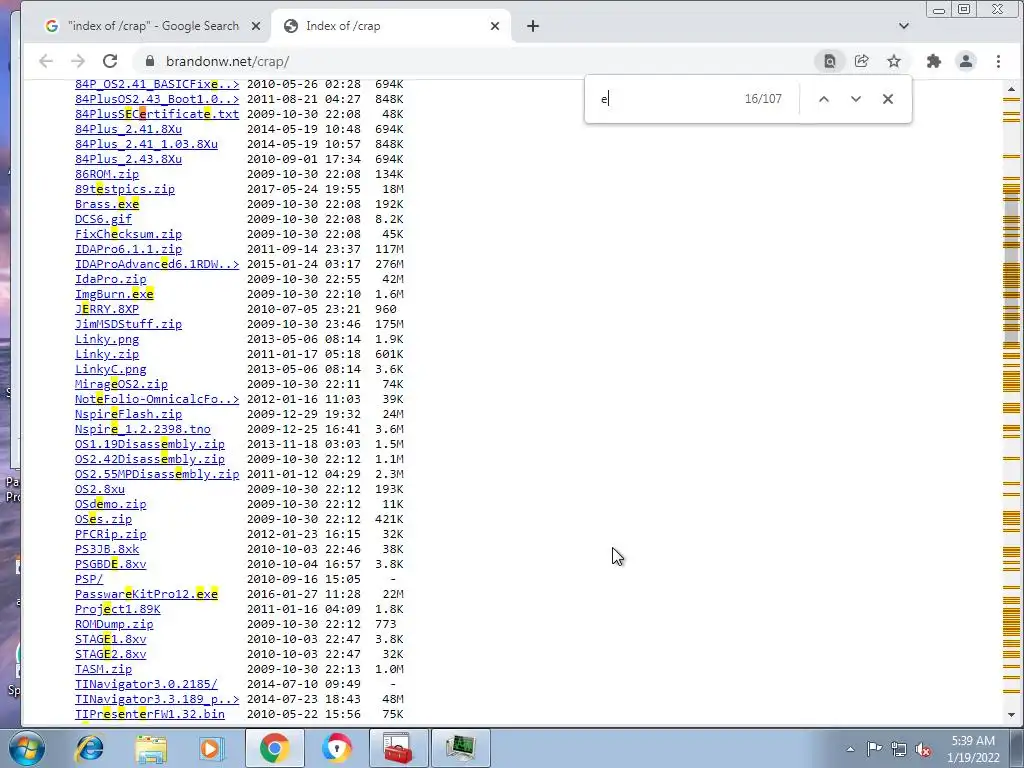Click the address bar URL
This screenshot has height=768, width=1024.
tap(227, 61)
